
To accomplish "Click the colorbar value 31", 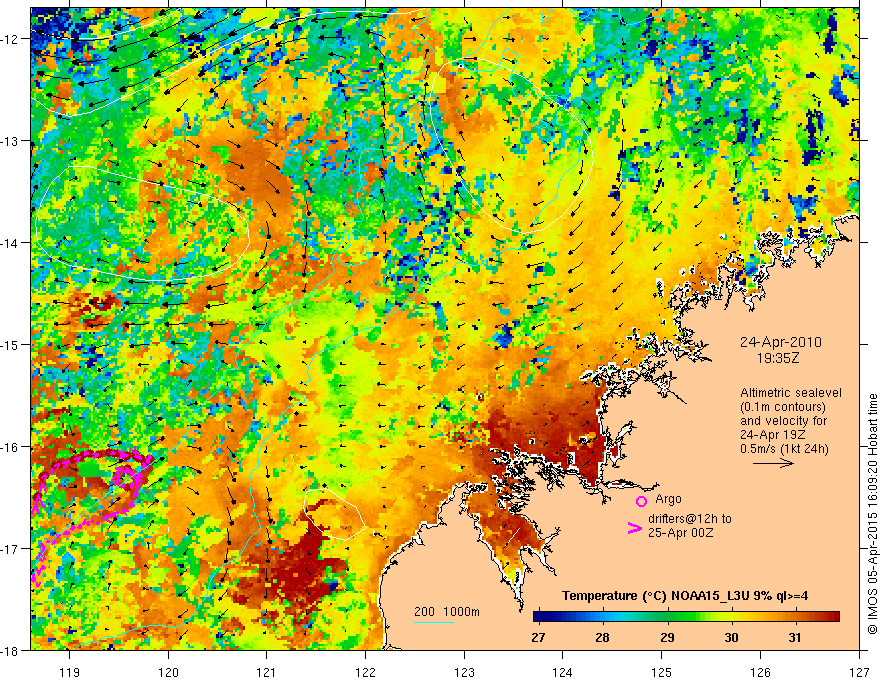I will tap(795, 637).
